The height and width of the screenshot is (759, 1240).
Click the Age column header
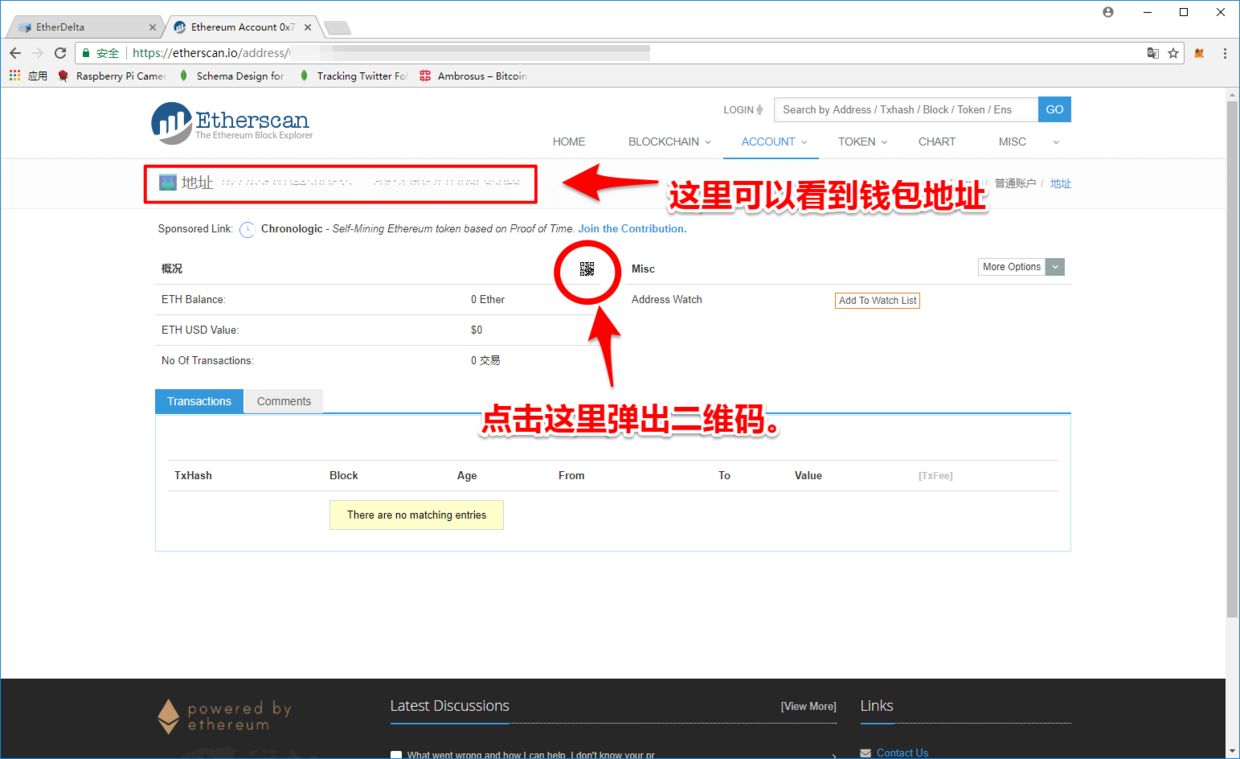(467, 476)
